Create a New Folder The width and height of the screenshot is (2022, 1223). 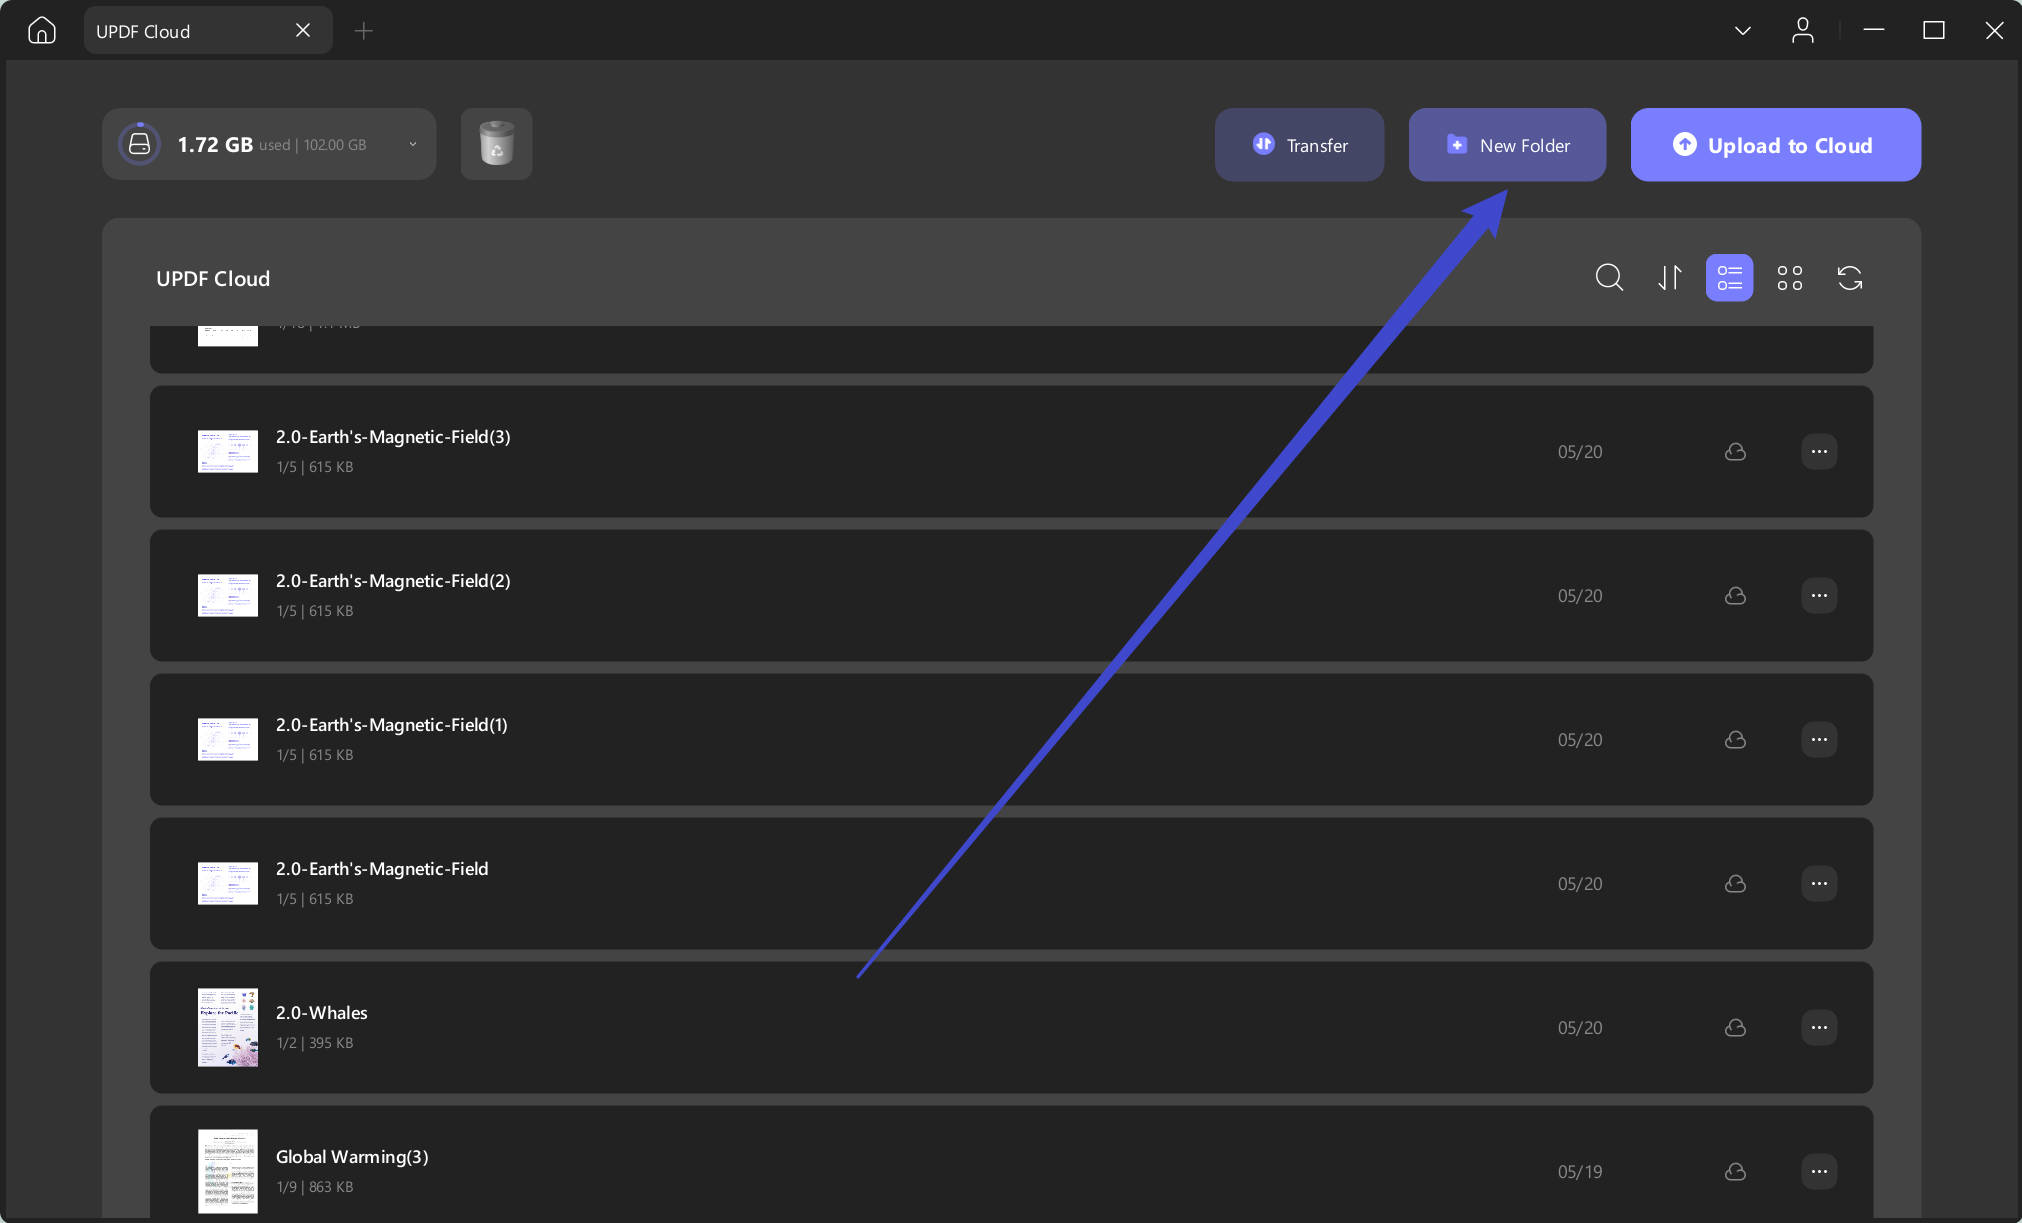tap(1507, 145)
